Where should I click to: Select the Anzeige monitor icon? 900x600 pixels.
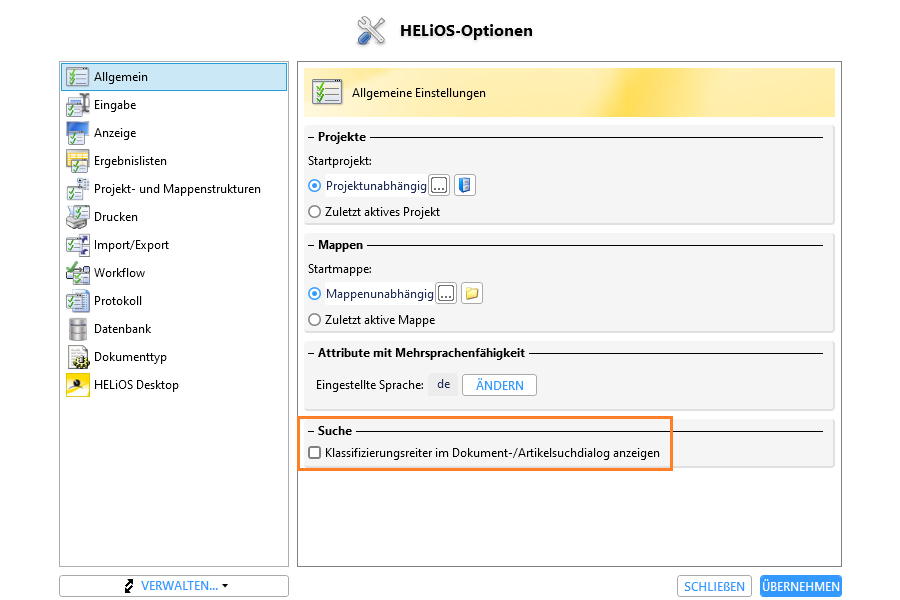click(x=77, y=133)
